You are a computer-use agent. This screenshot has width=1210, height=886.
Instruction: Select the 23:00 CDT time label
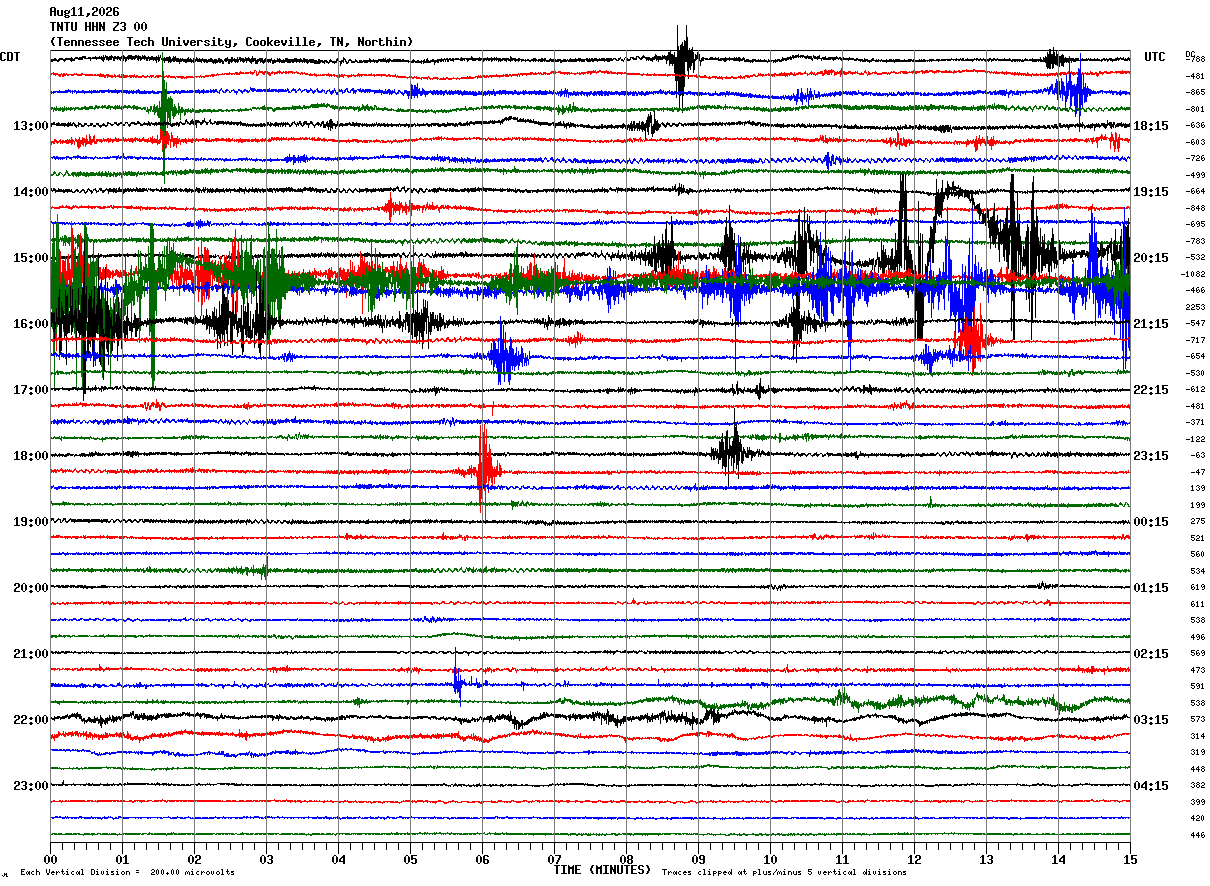click(31, 786)
